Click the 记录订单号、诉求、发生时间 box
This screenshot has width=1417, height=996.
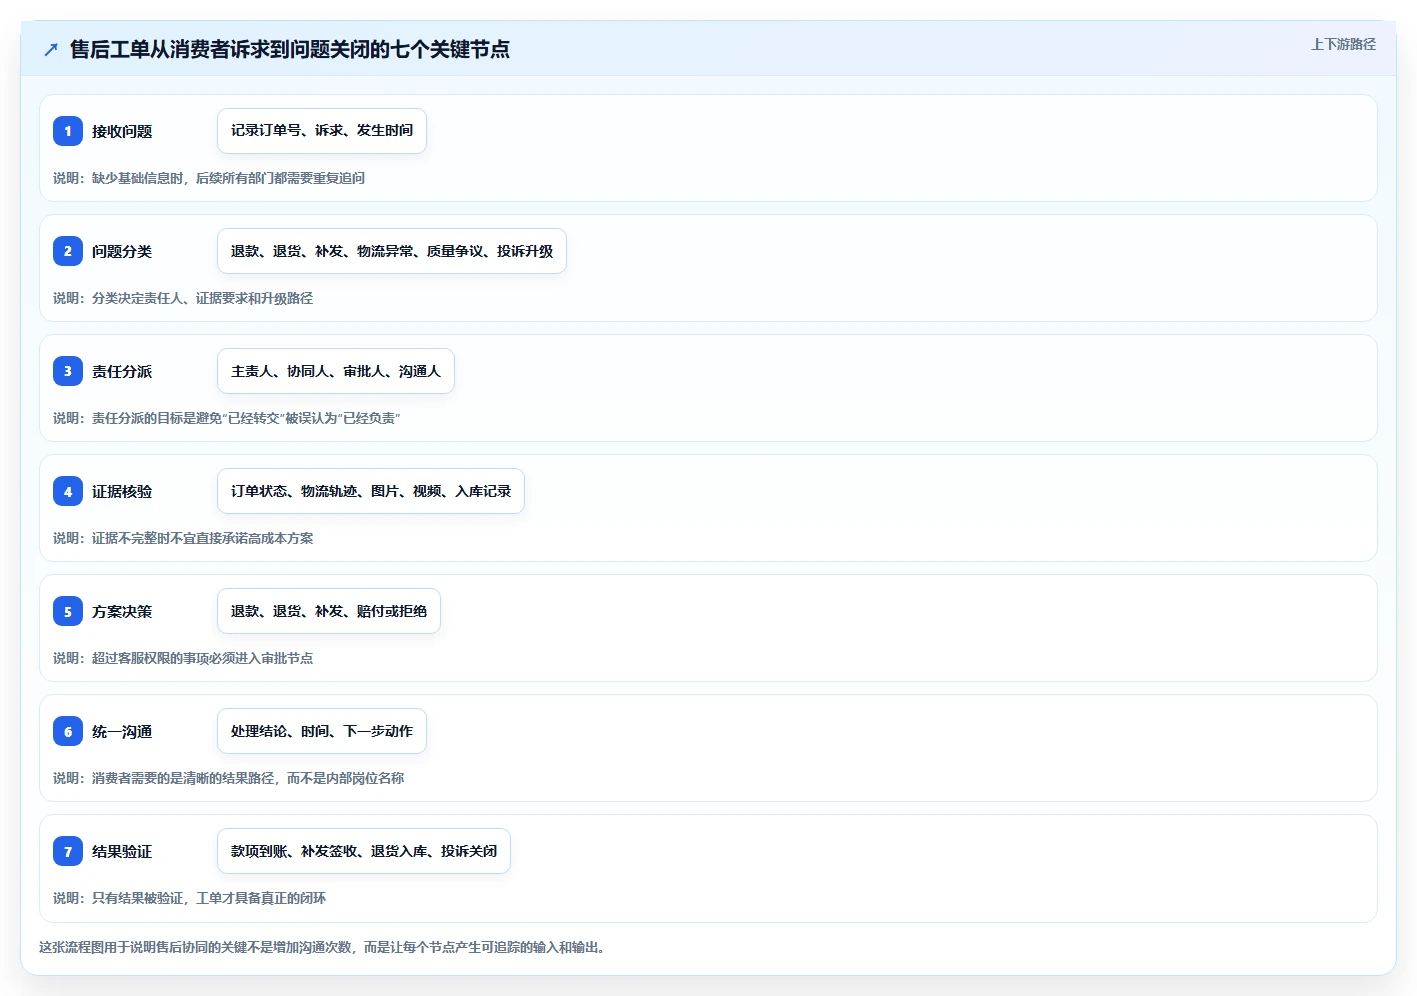click(322, 131)
